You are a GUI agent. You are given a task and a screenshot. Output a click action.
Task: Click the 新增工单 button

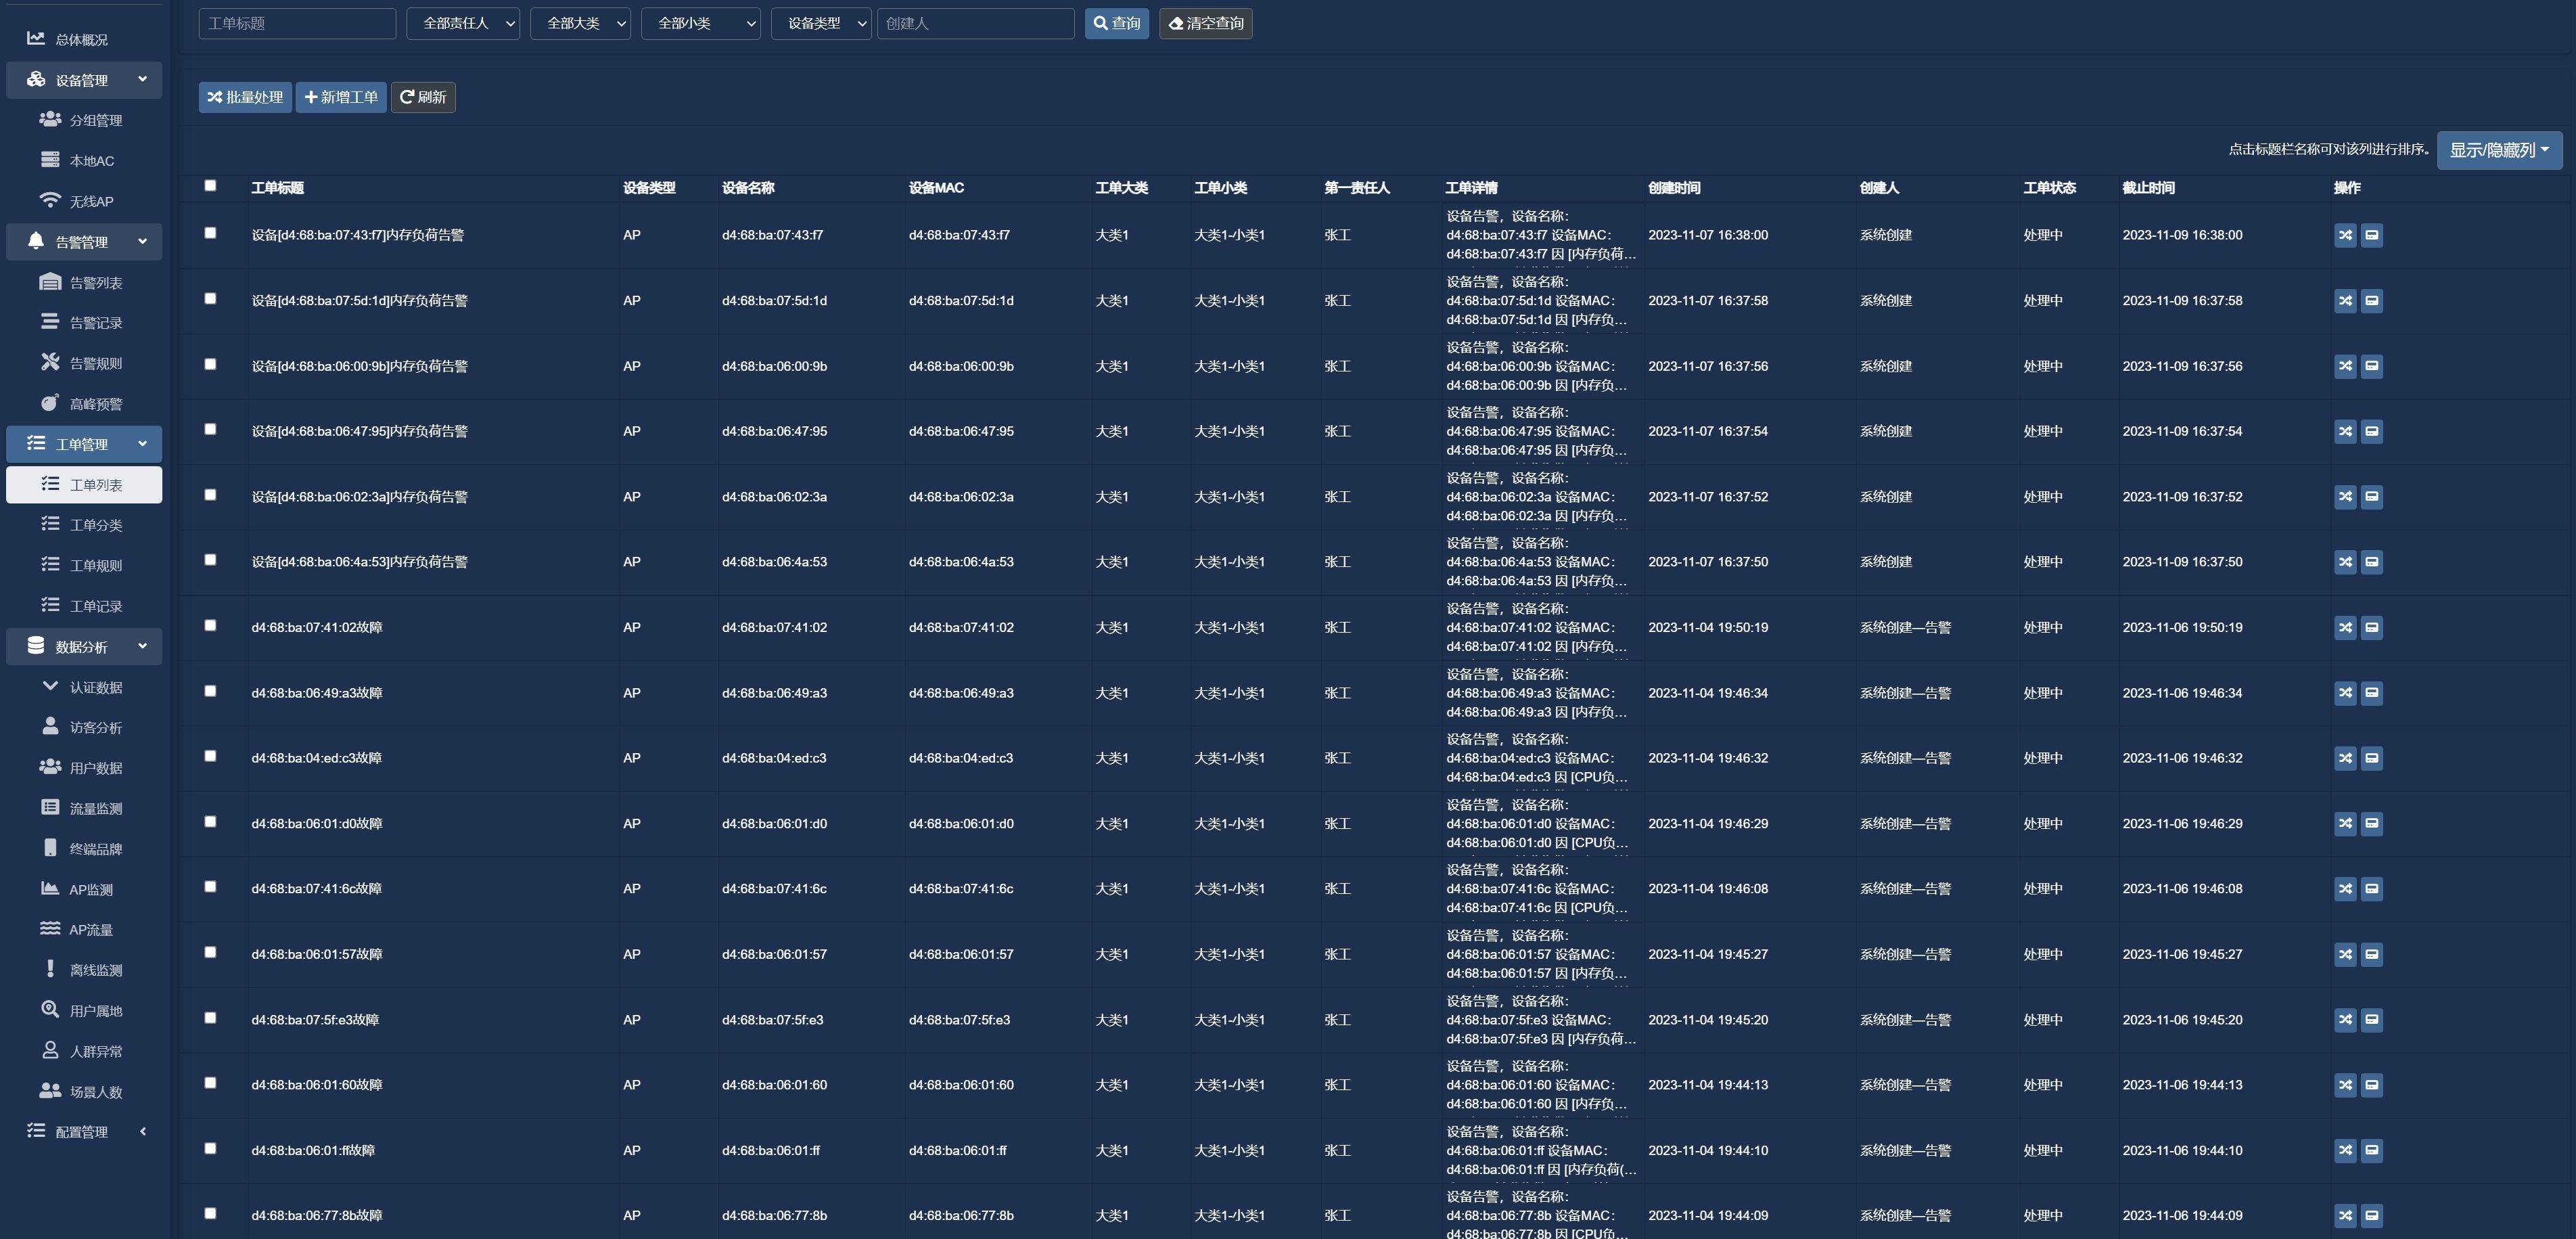click(x=341, y=97)
